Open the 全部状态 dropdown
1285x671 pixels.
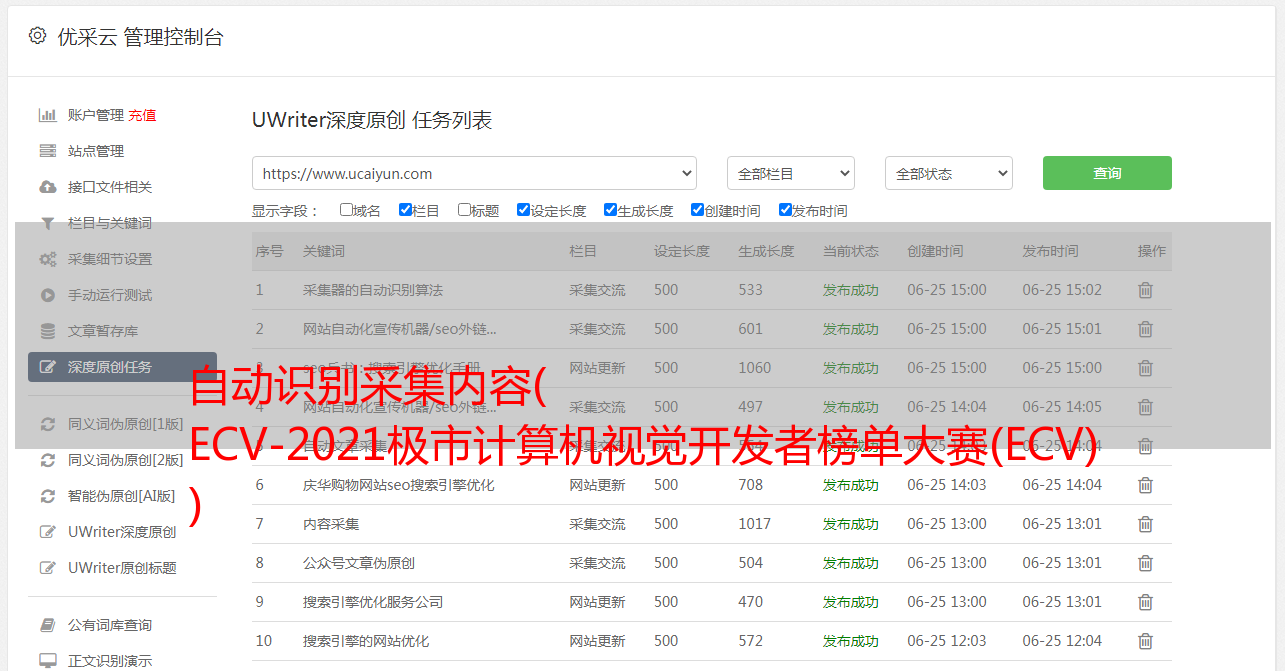949,173
